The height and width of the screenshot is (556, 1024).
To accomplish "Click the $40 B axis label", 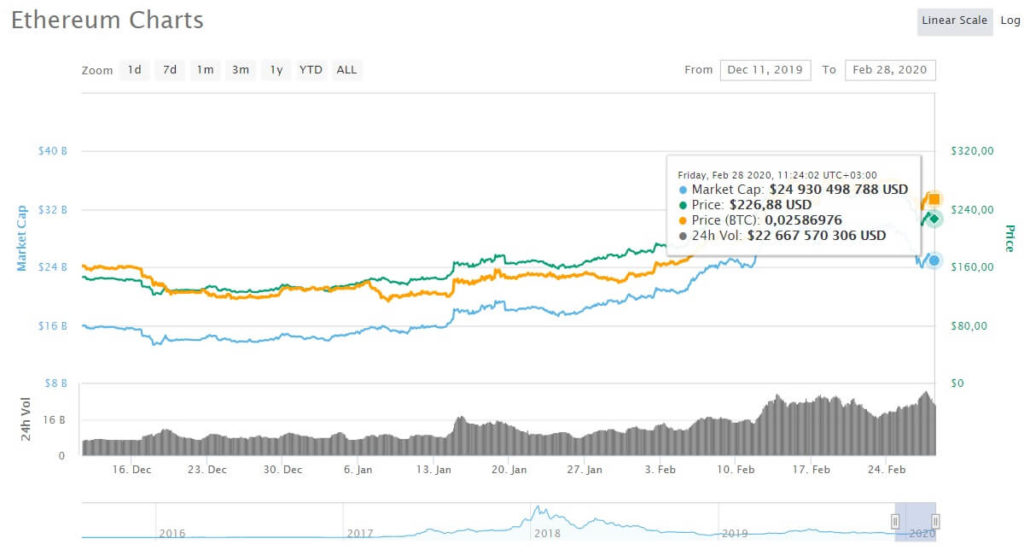I will 53,151.
